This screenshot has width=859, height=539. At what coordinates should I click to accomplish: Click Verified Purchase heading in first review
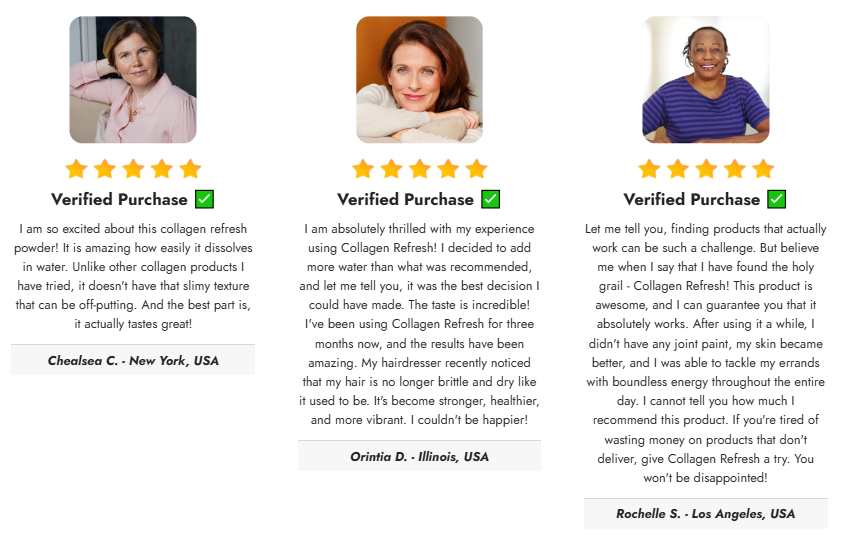coord(119,199)
